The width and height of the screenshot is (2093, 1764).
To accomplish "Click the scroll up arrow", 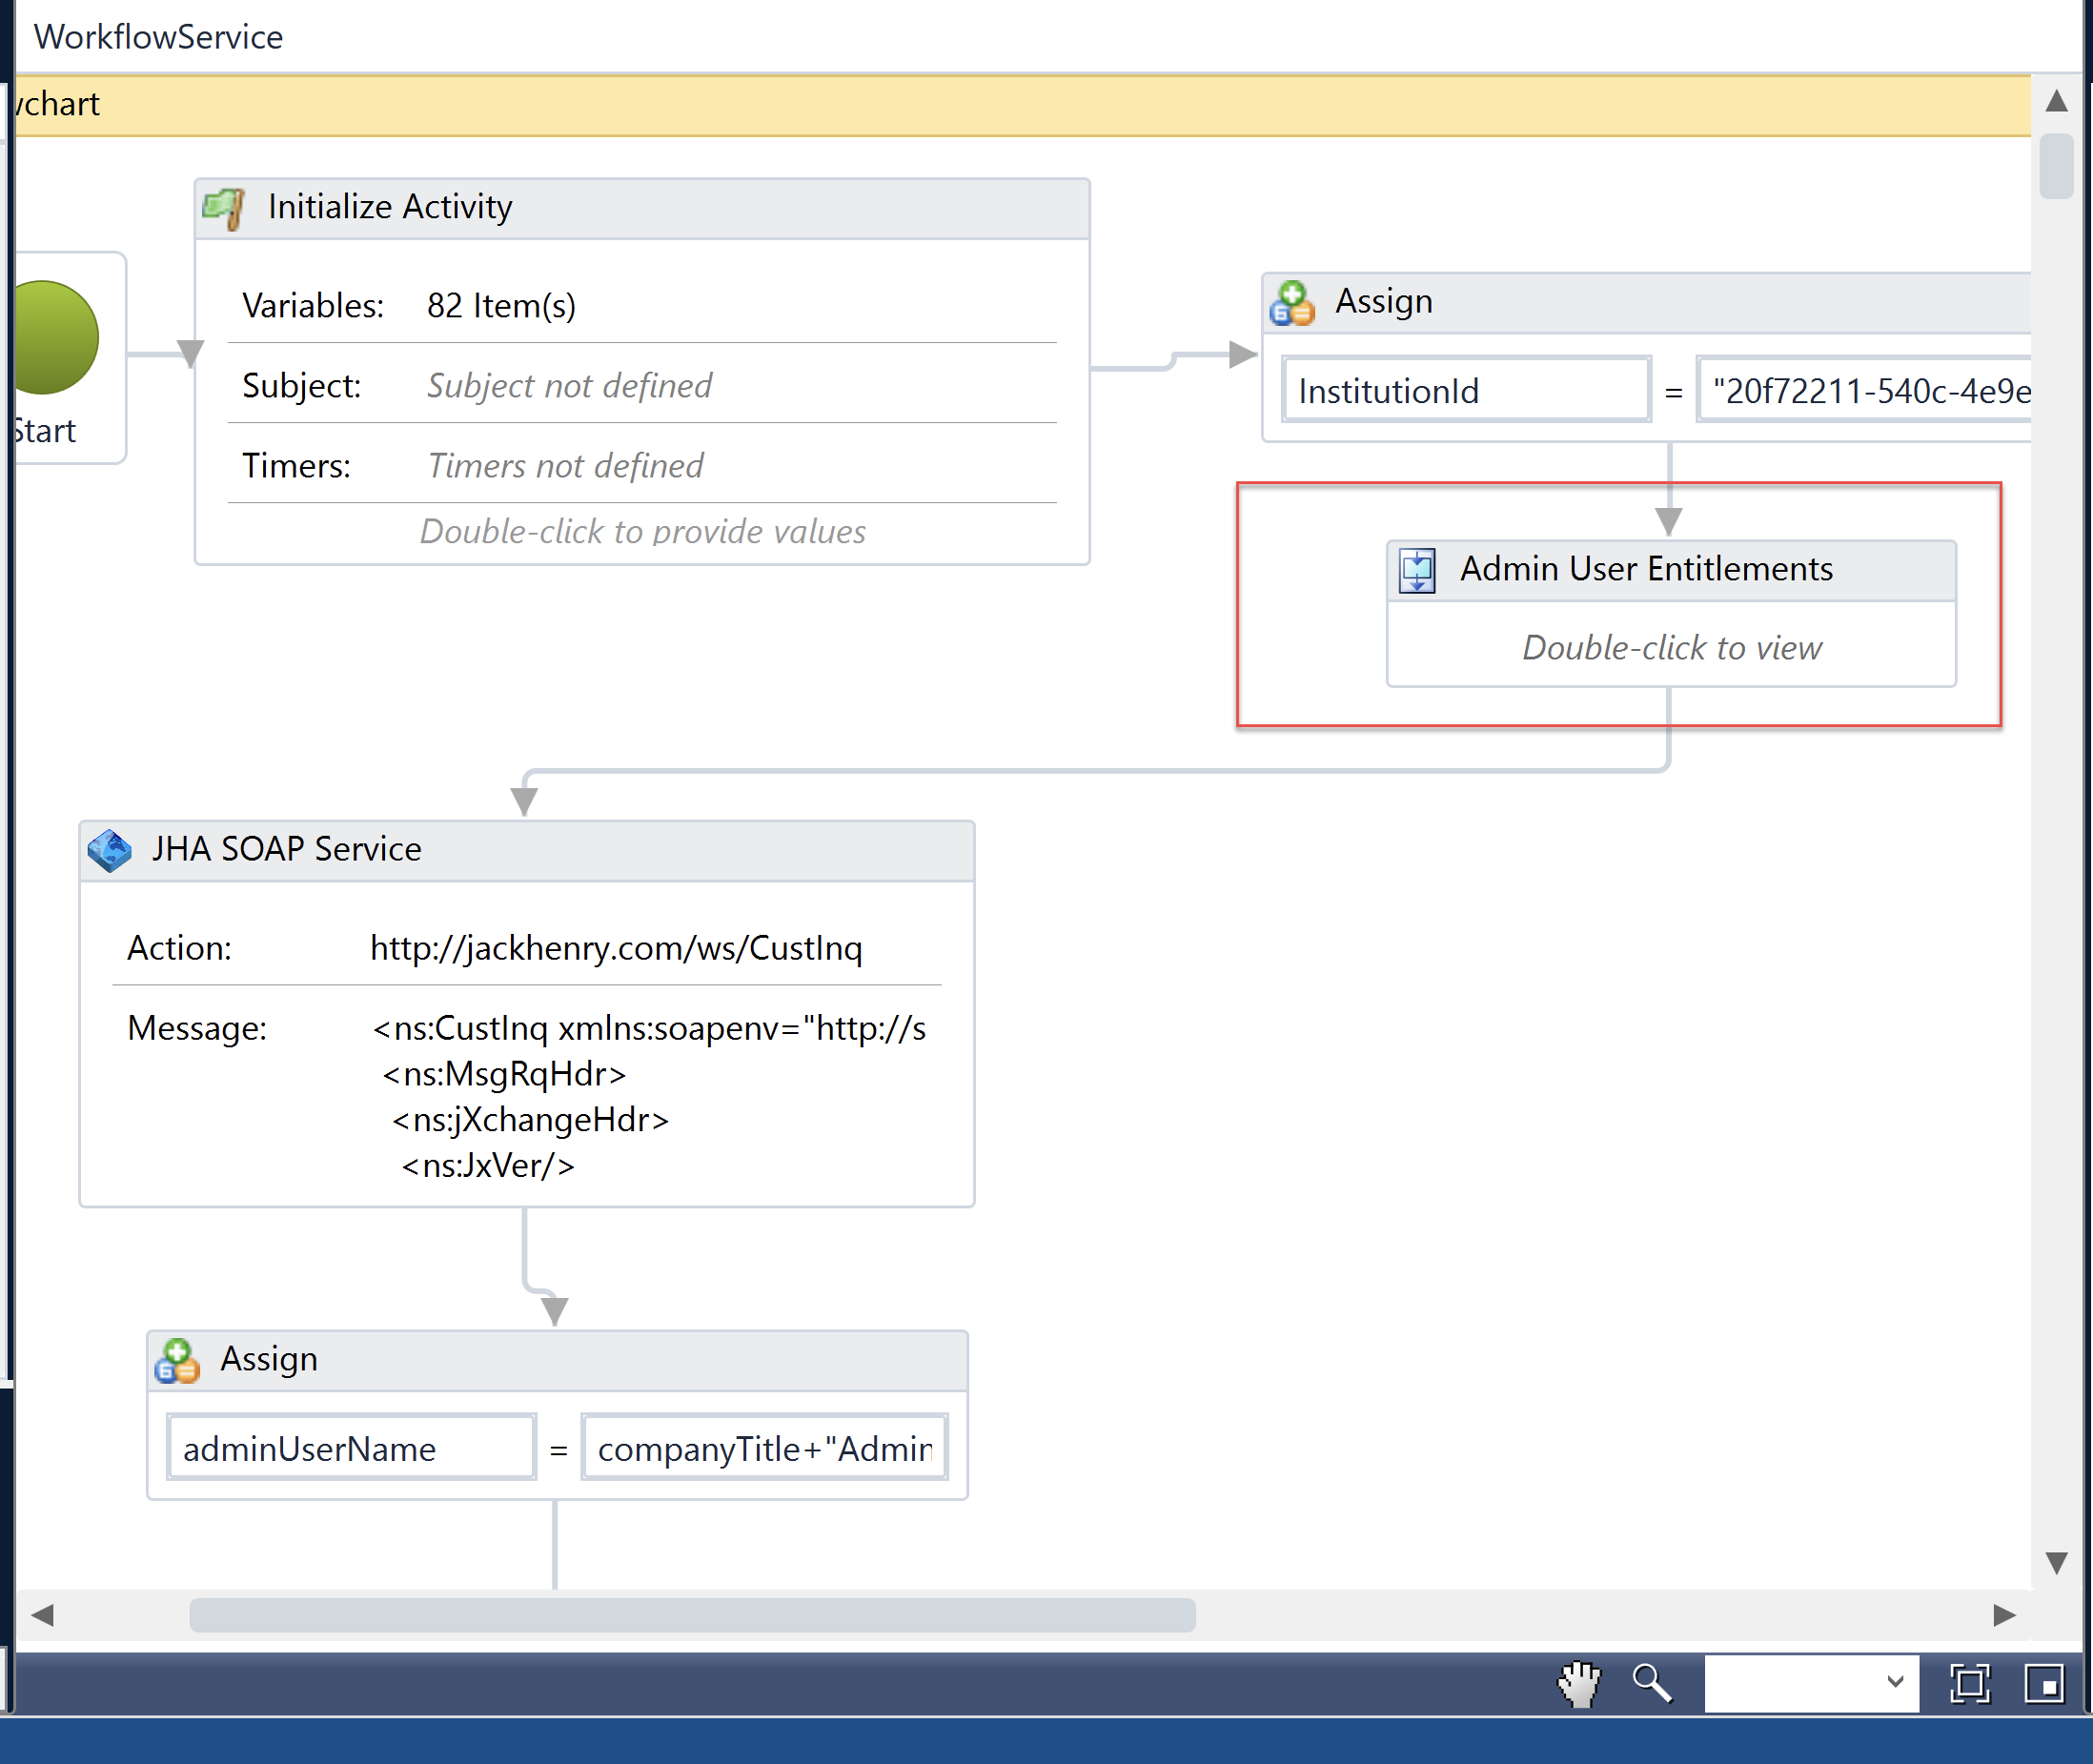I will [2056, 101].
